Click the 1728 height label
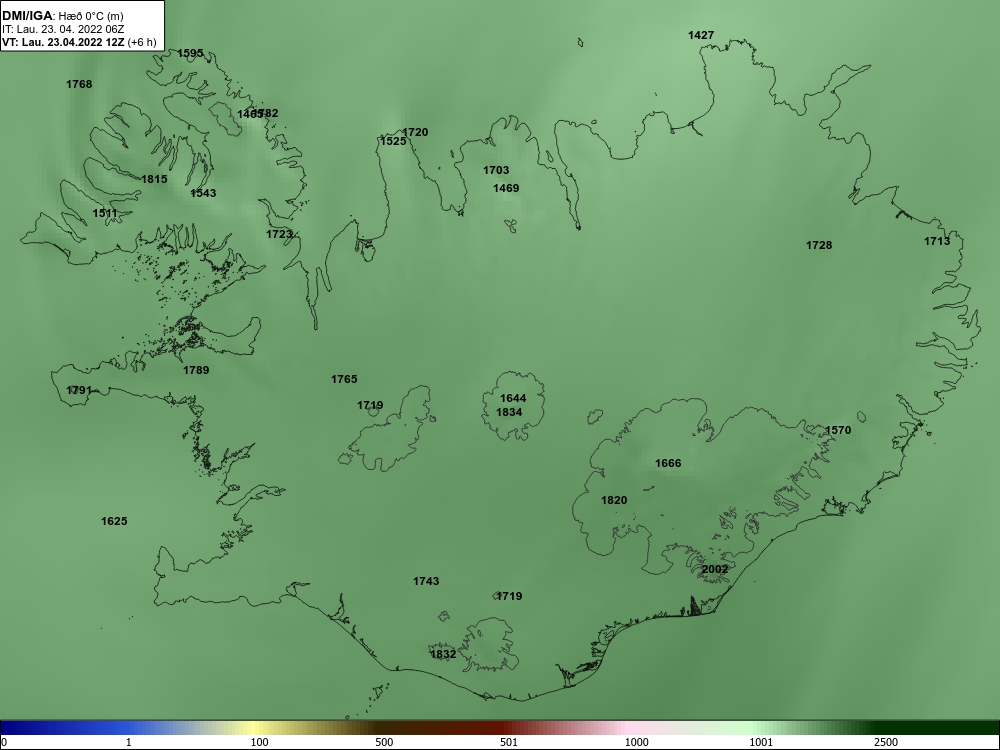This screenshot has height=750, width=1000. 819,245
